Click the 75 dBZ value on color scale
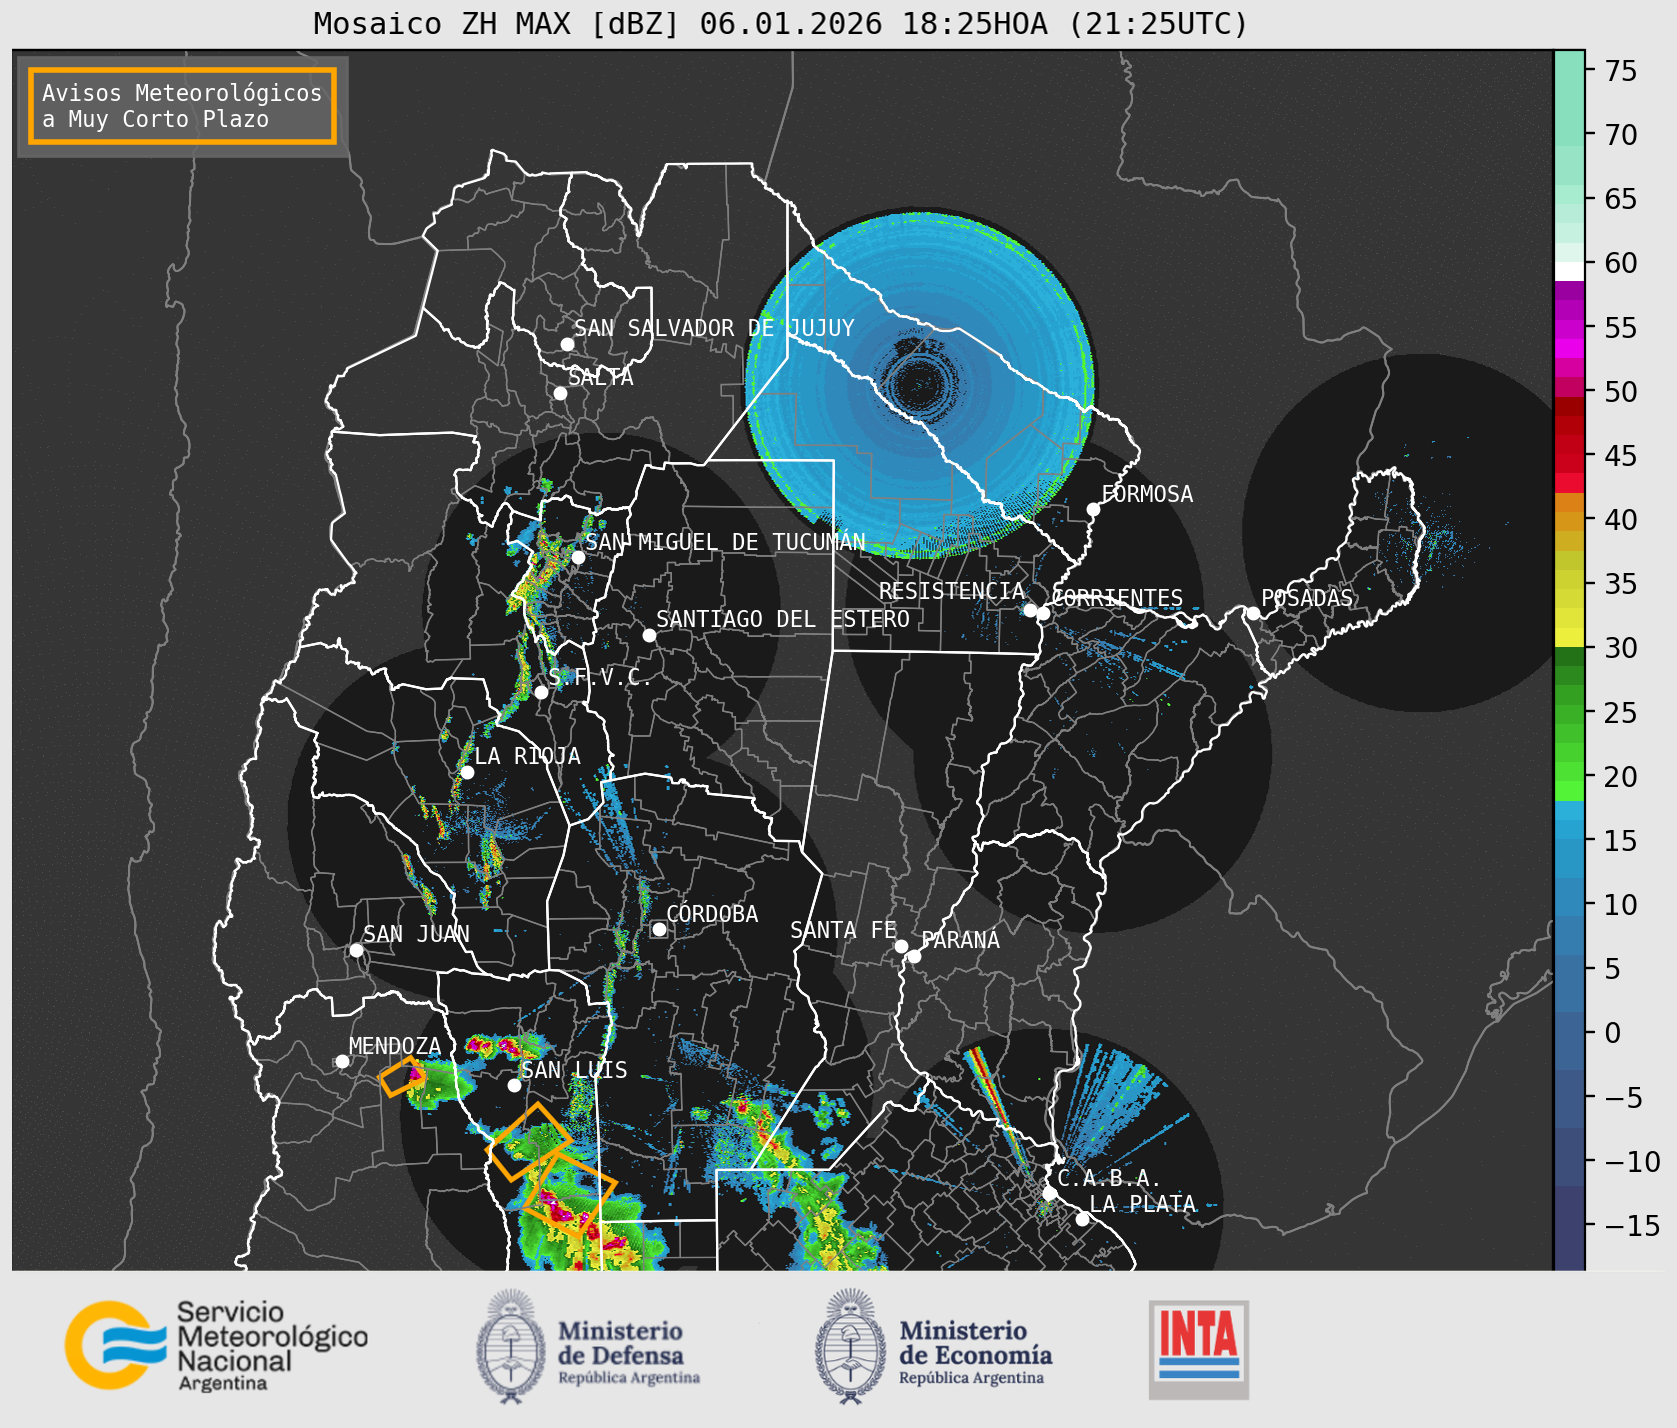 coord(1622,70)
